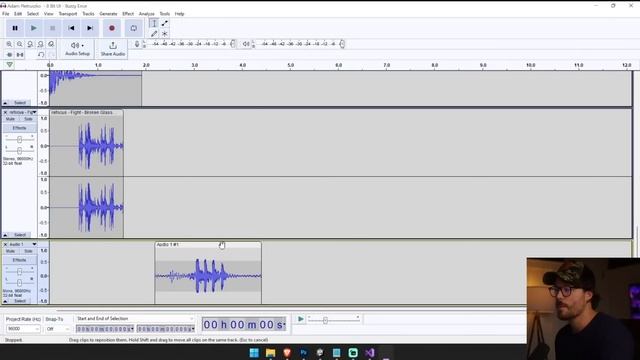The image size is (640, 360).
Task: Open the Help menu
Action: pyautogui.click(x=180, y=14)
